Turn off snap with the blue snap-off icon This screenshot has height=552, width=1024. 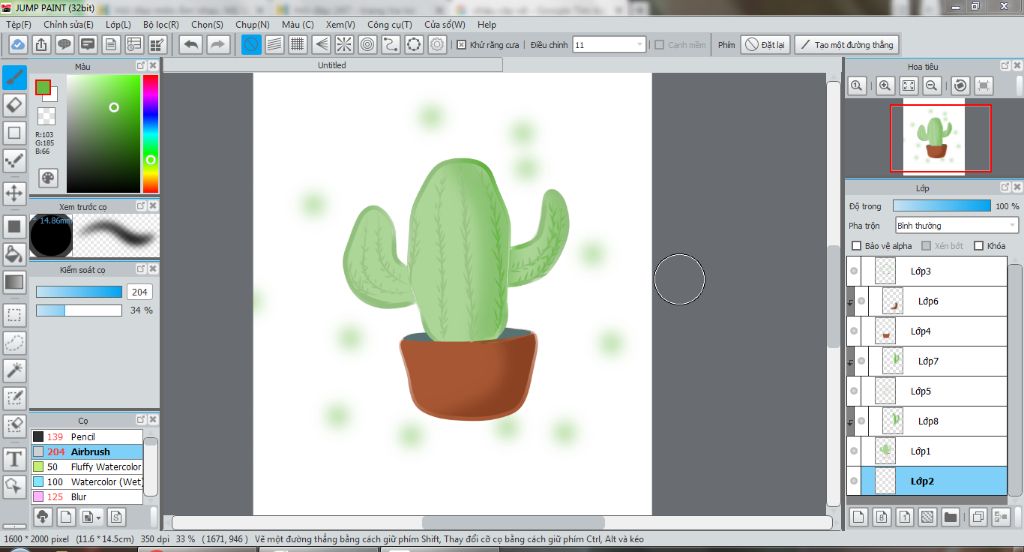click(251, 44)
